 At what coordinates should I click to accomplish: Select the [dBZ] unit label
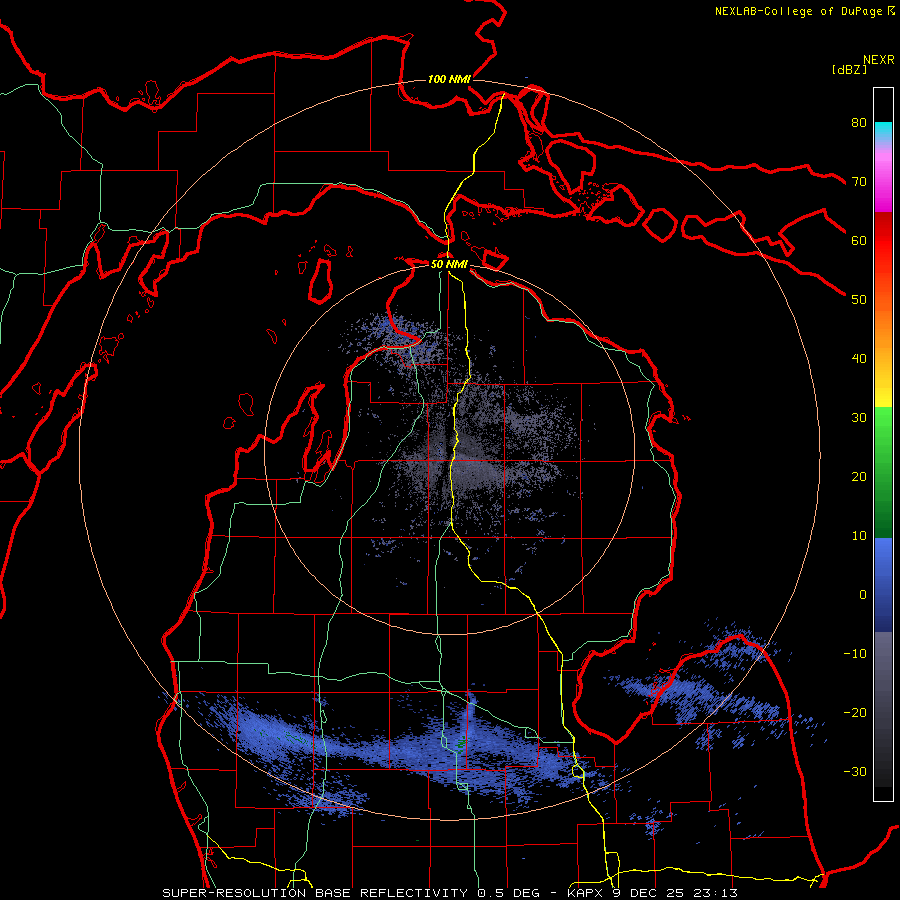pyautogui.click(x=849, y=70)
